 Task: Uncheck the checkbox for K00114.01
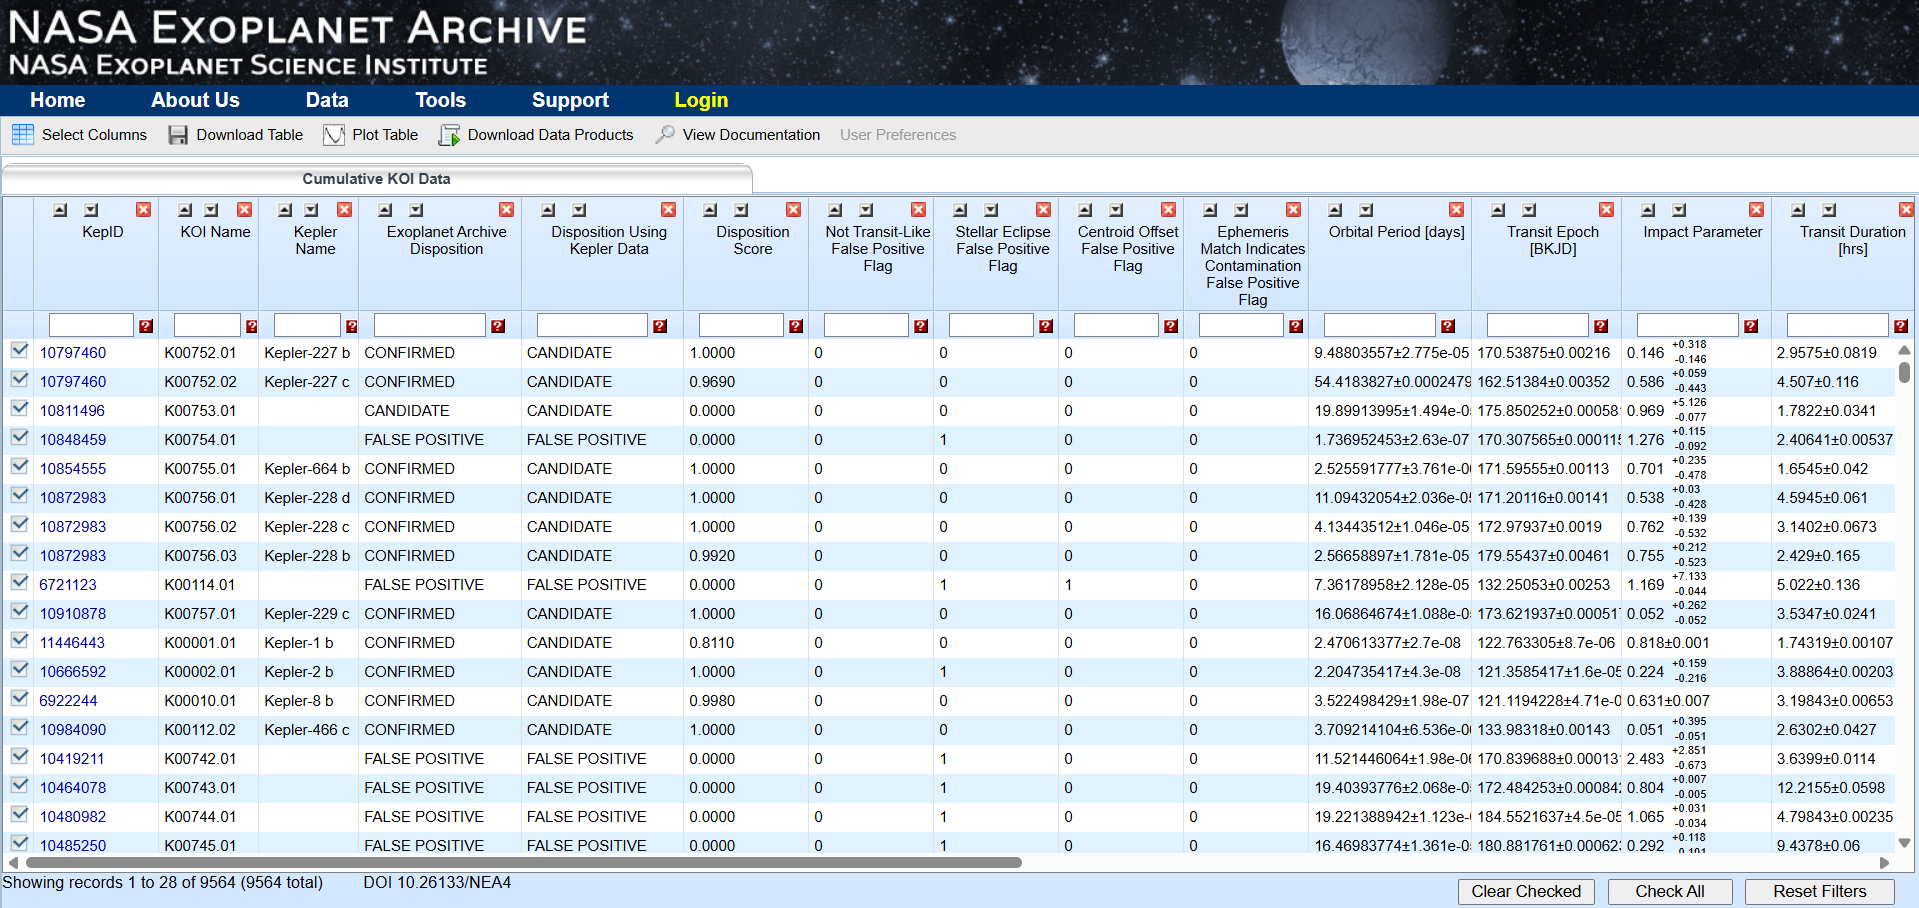(19, 584)
